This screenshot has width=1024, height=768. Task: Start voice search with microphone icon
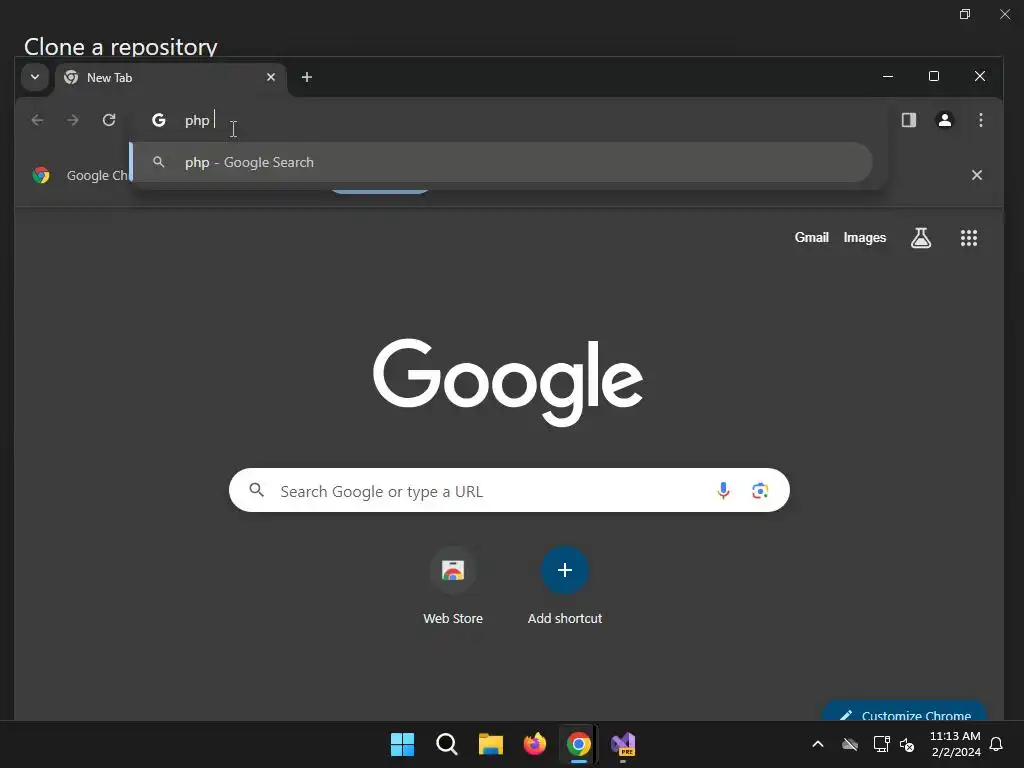click(x=723, y=490)
